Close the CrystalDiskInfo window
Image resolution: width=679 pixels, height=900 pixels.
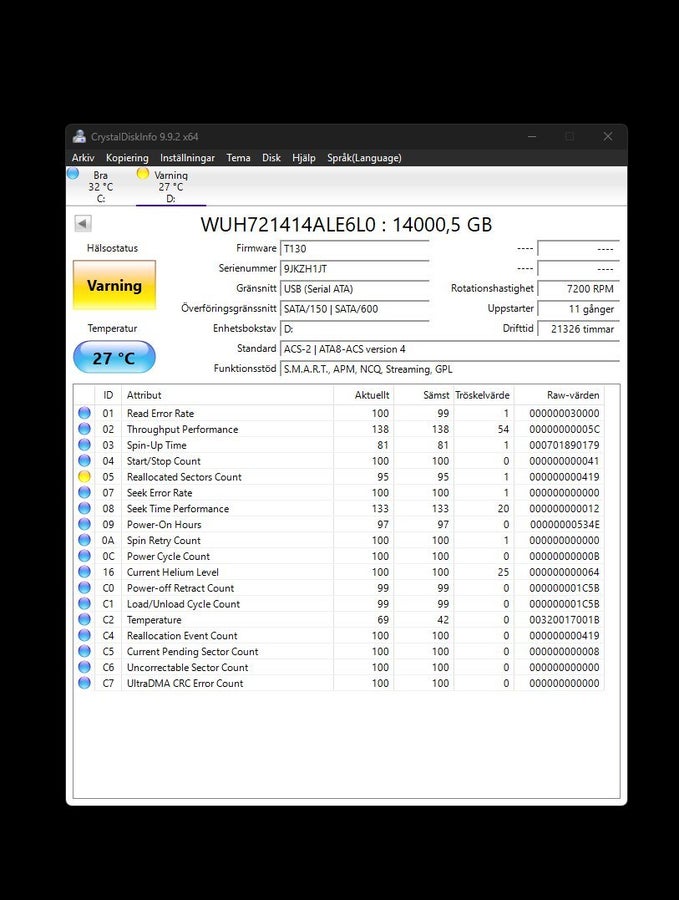(608, 137)
